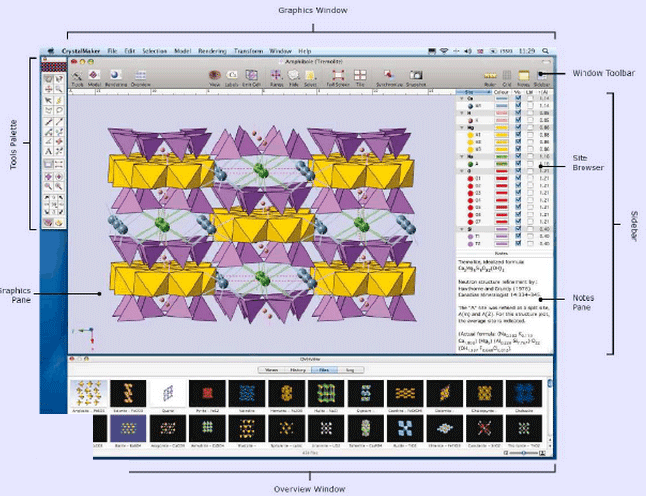
Task: Click the Unit Cell toolbar icon
Action: point(251,77)
